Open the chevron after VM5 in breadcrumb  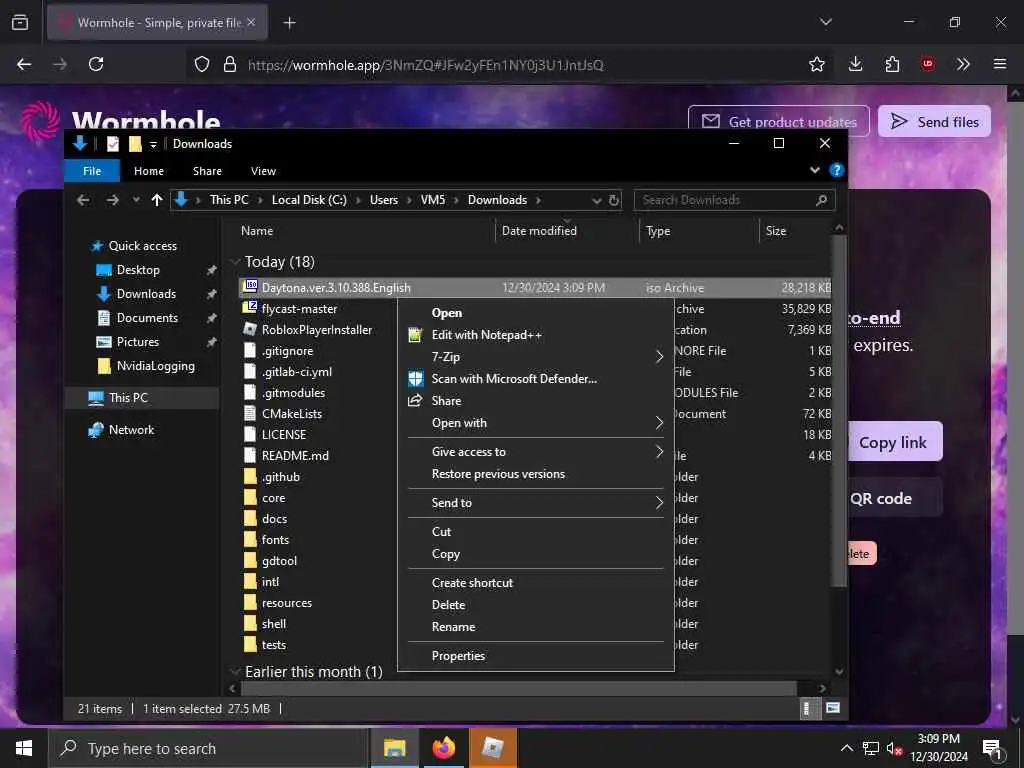[x=457, y=200]
